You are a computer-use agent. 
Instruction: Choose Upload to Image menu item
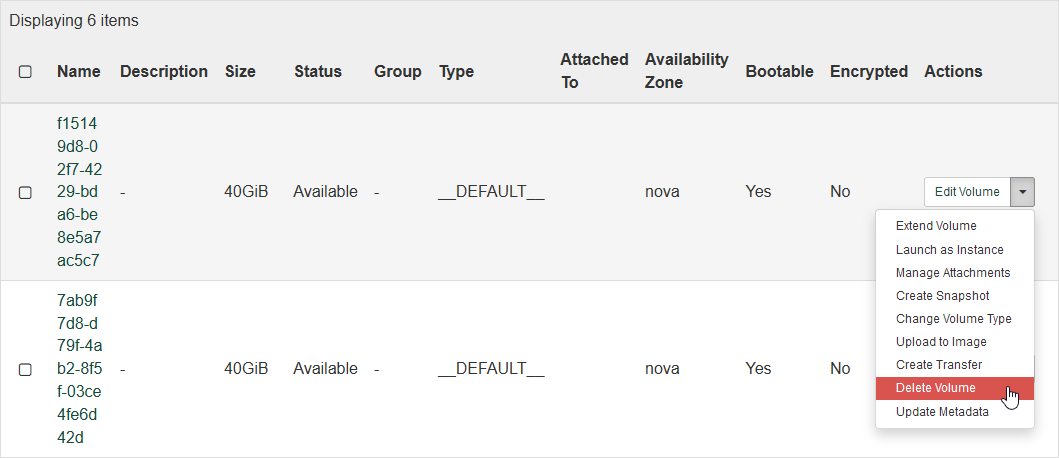941,342
